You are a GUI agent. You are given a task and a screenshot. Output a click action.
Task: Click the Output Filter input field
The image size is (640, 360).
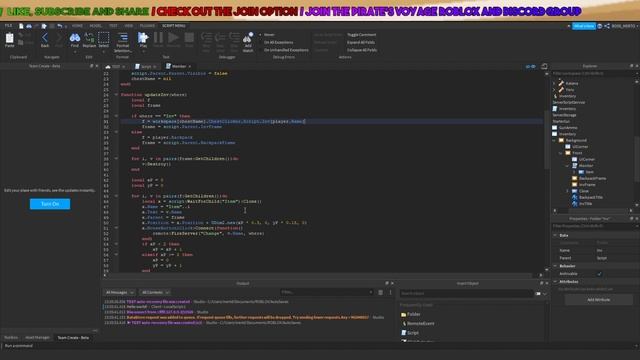pos(327,292)
